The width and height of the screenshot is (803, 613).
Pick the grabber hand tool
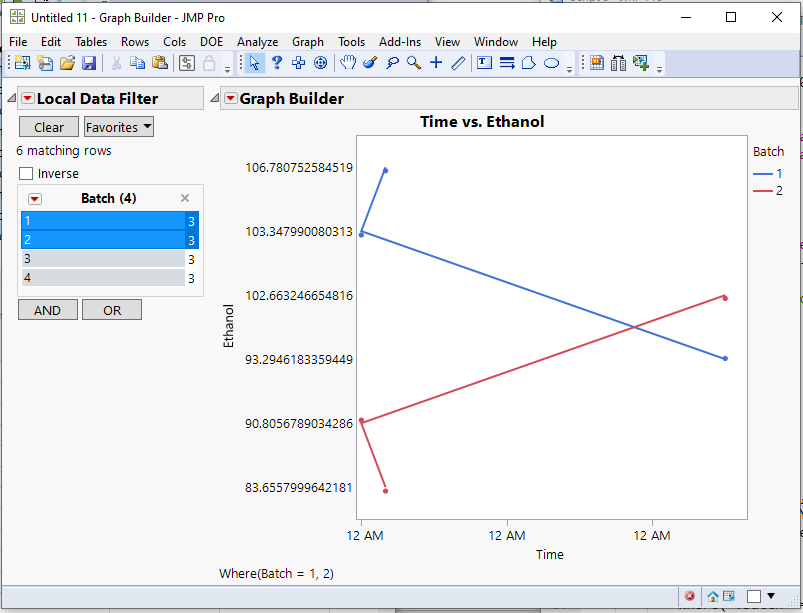click(x=347, y=62)
